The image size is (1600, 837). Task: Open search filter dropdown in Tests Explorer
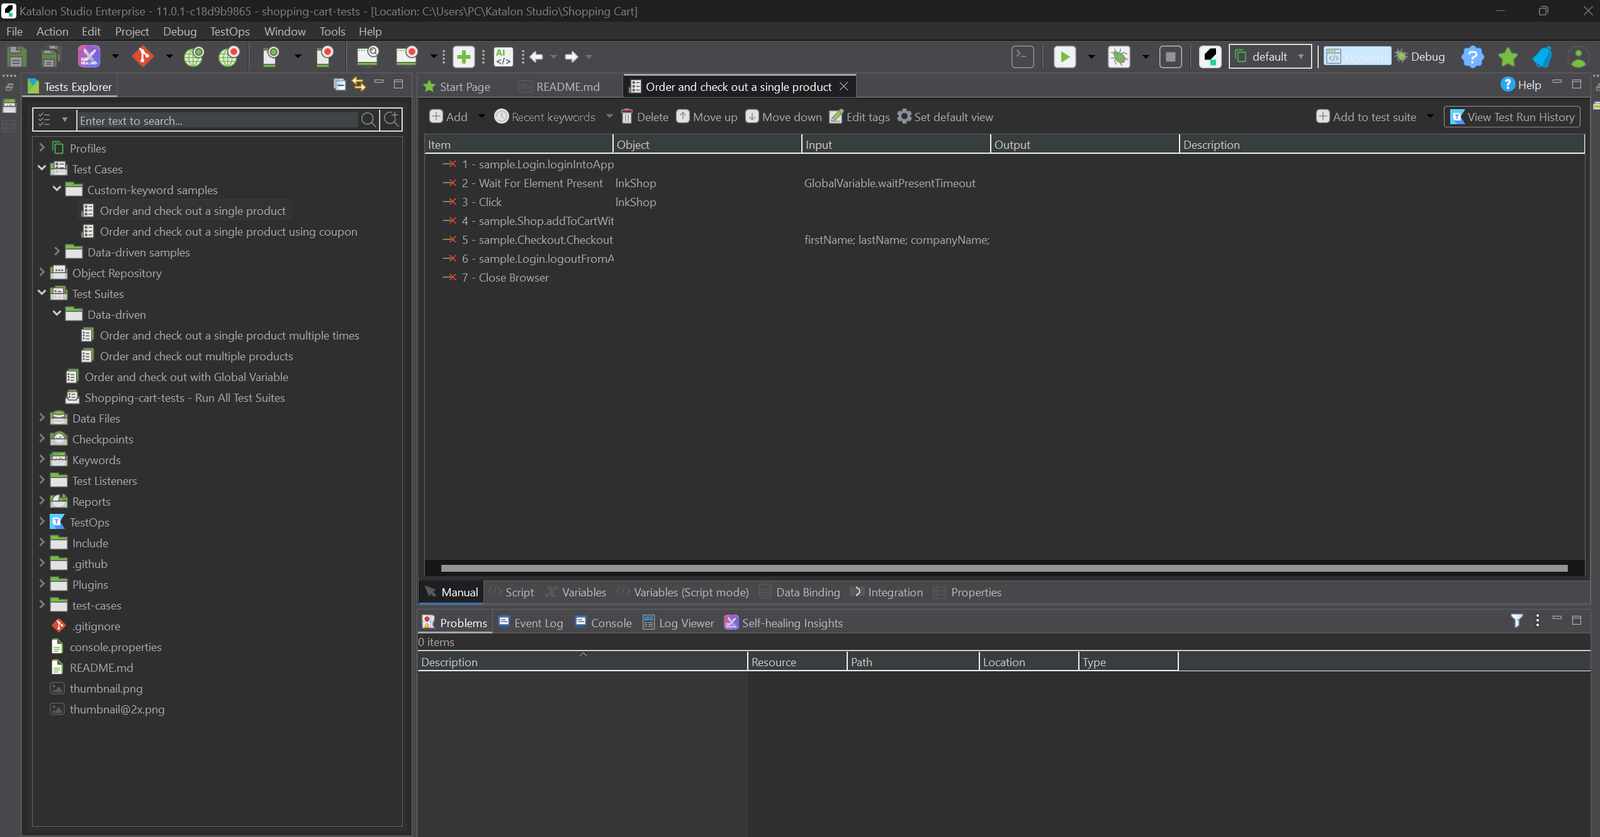(x=65, y=120)
